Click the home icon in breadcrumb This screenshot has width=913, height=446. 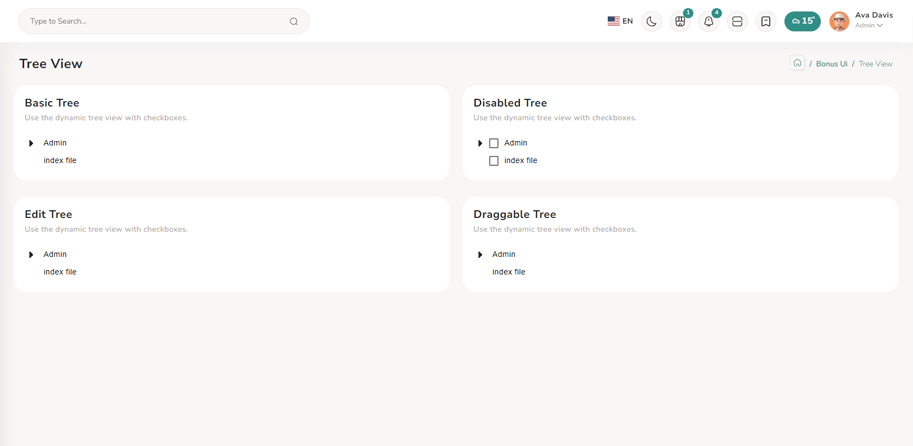pyautogui.click(x=797, y=63)
